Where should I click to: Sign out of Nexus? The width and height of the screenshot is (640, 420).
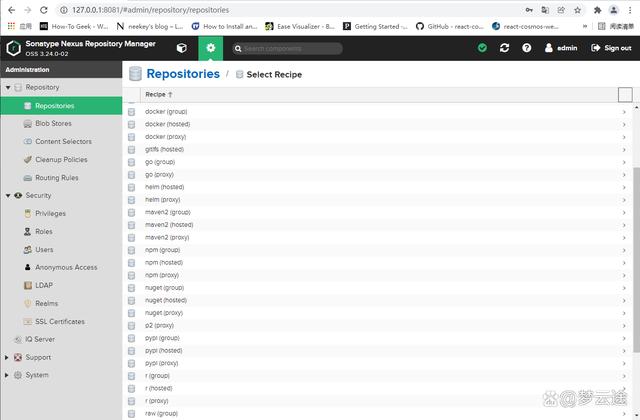[611, 48]
